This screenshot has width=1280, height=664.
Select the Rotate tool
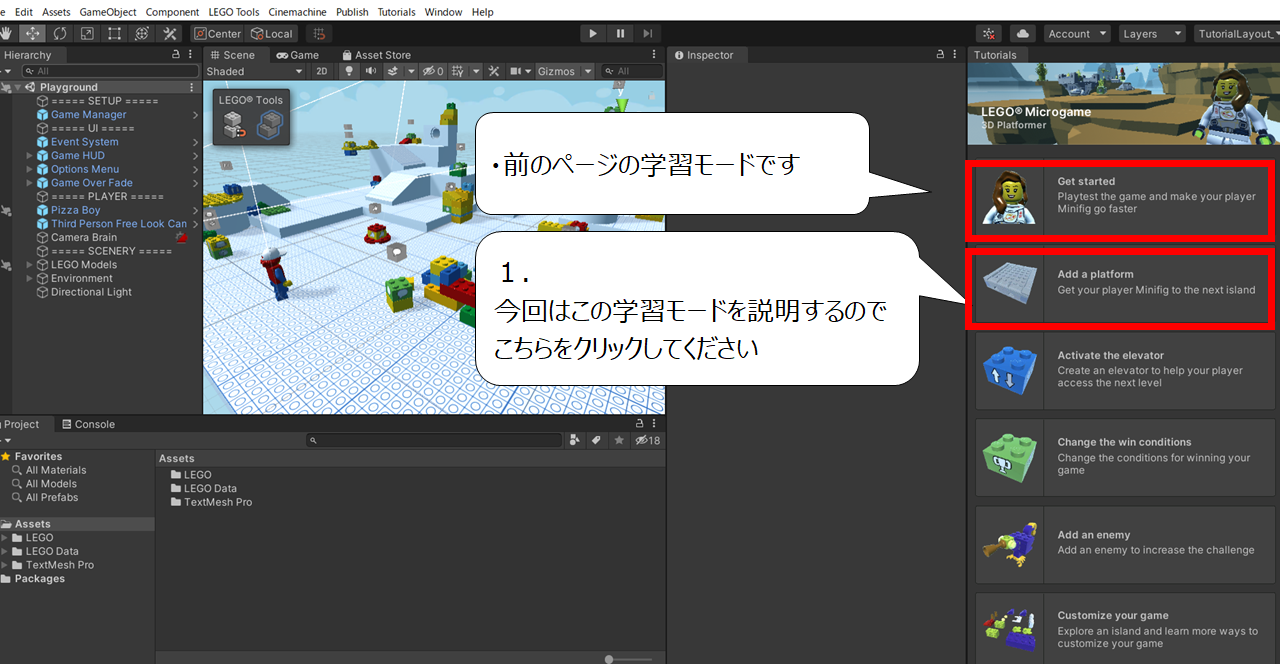click(x=60, y=33)
